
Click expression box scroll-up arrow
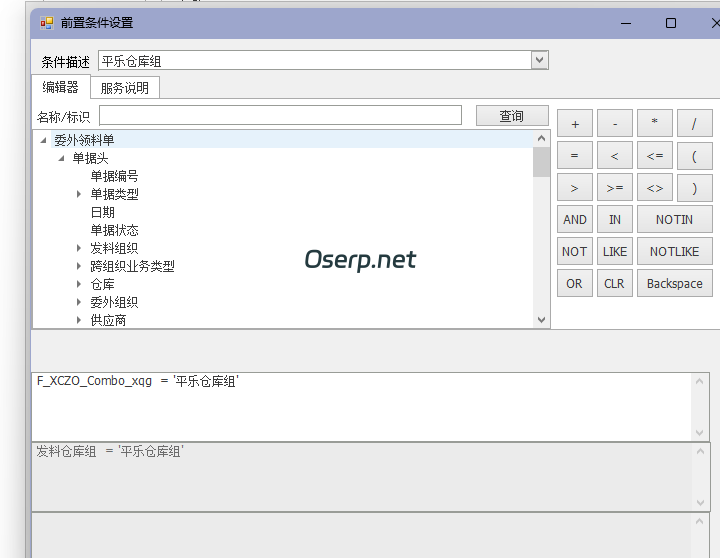coord(699,381)
